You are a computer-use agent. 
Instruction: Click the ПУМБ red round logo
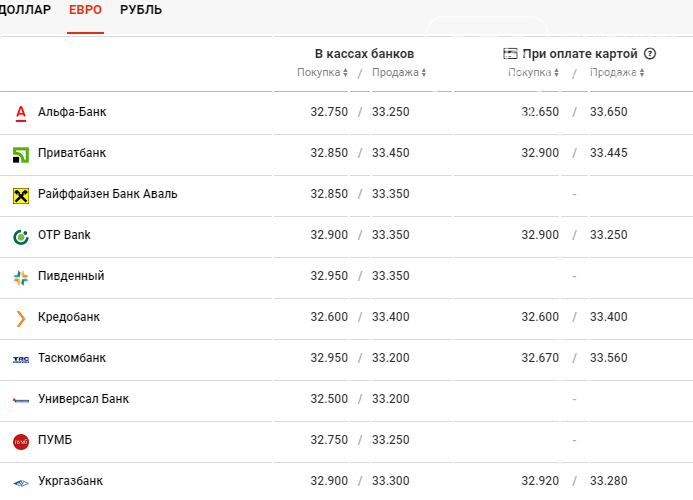pyautogui.click(x=21, y=442)
